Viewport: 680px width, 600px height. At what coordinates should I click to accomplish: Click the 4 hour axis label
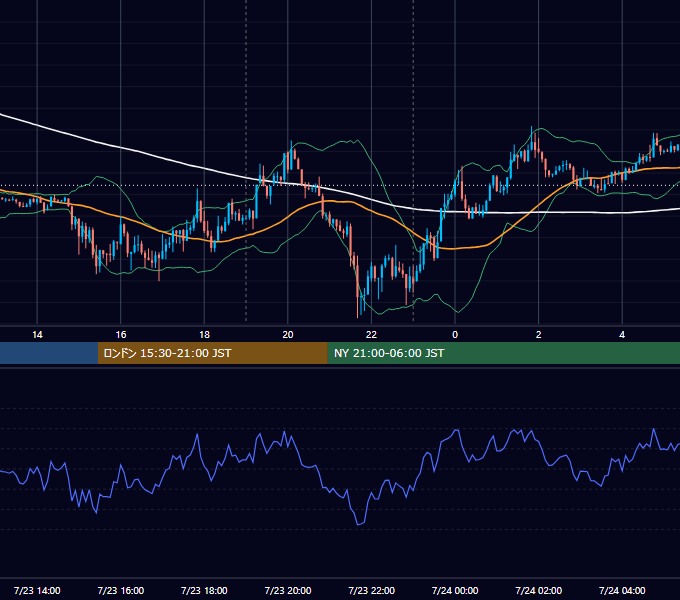(x=622, y=335)
